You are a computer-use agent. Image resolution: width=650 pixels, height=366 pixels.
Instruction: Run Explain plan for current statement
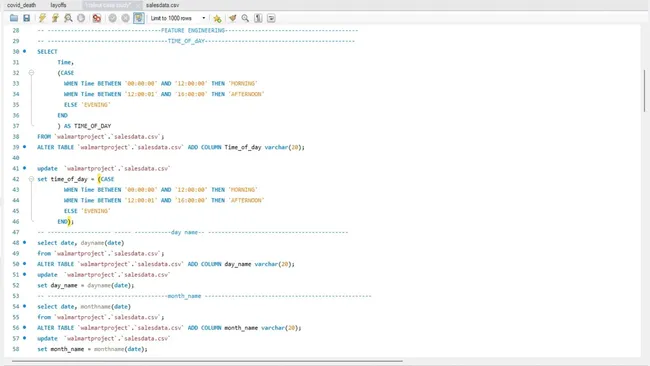68,18
